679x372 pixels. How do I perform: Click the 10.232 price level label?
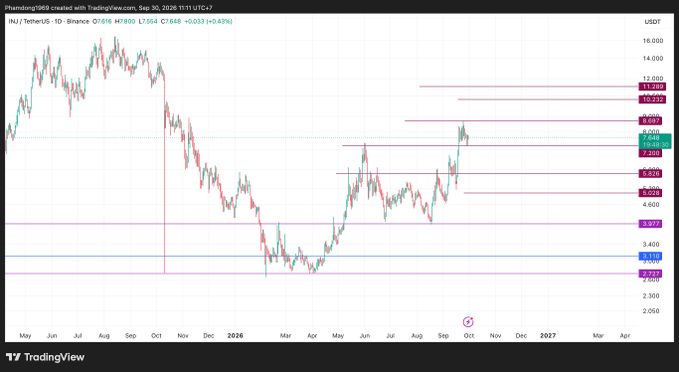point(653,100)
